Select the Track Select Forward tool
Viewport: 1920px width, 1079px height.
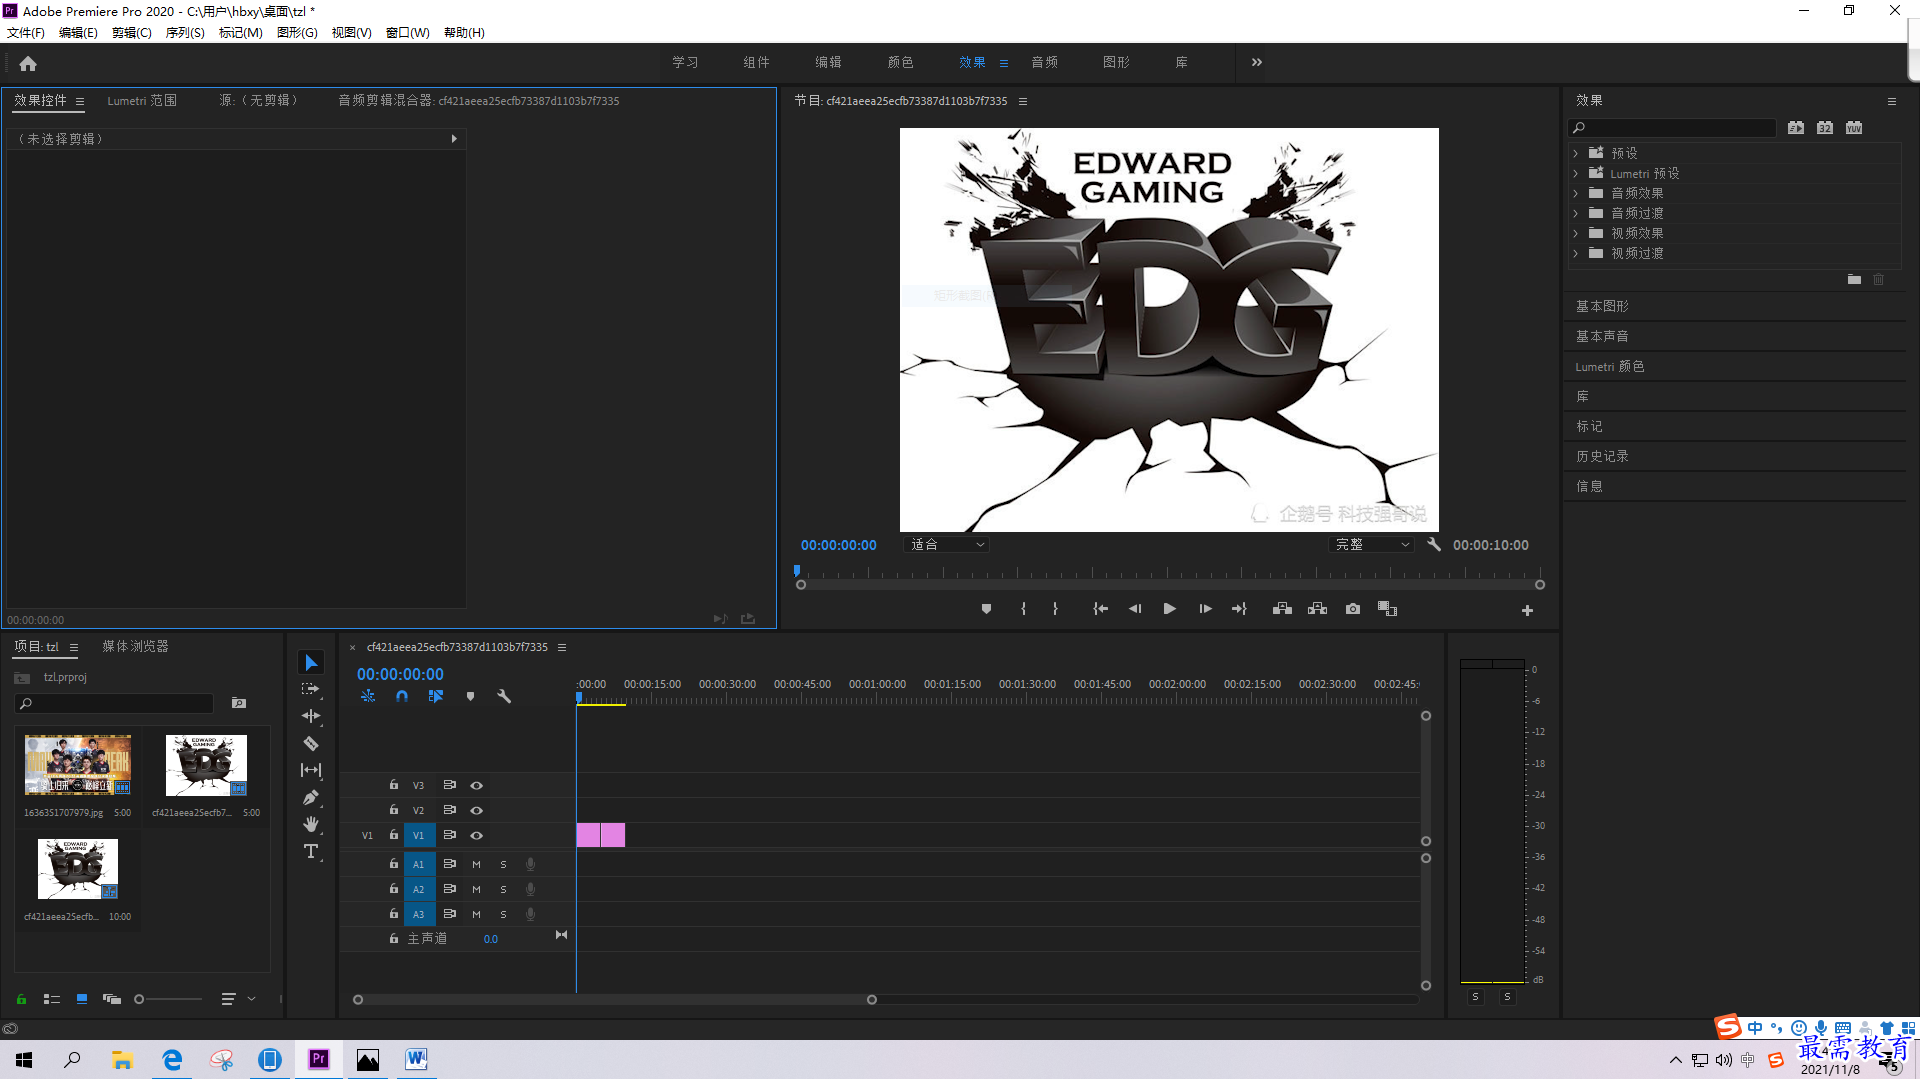point(311,689)
